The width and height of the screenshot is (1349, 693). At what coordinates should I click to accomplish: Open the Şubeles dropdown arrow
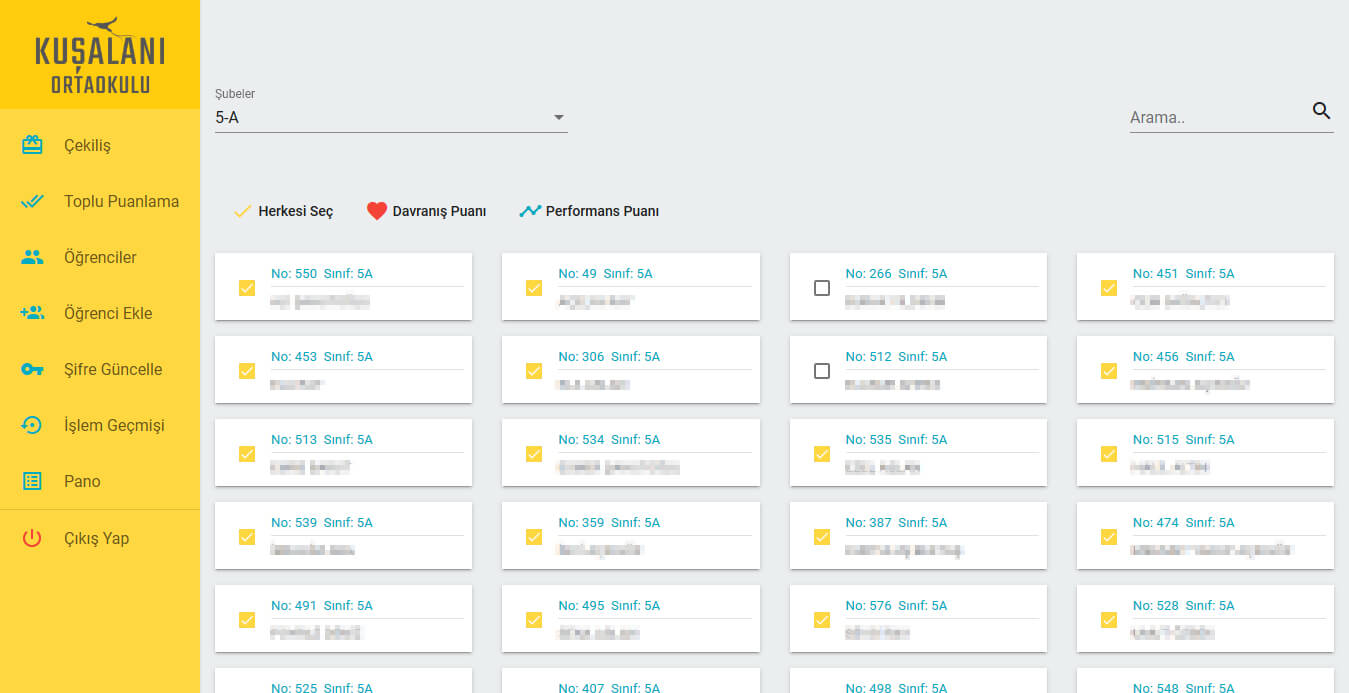coord(559,118)
